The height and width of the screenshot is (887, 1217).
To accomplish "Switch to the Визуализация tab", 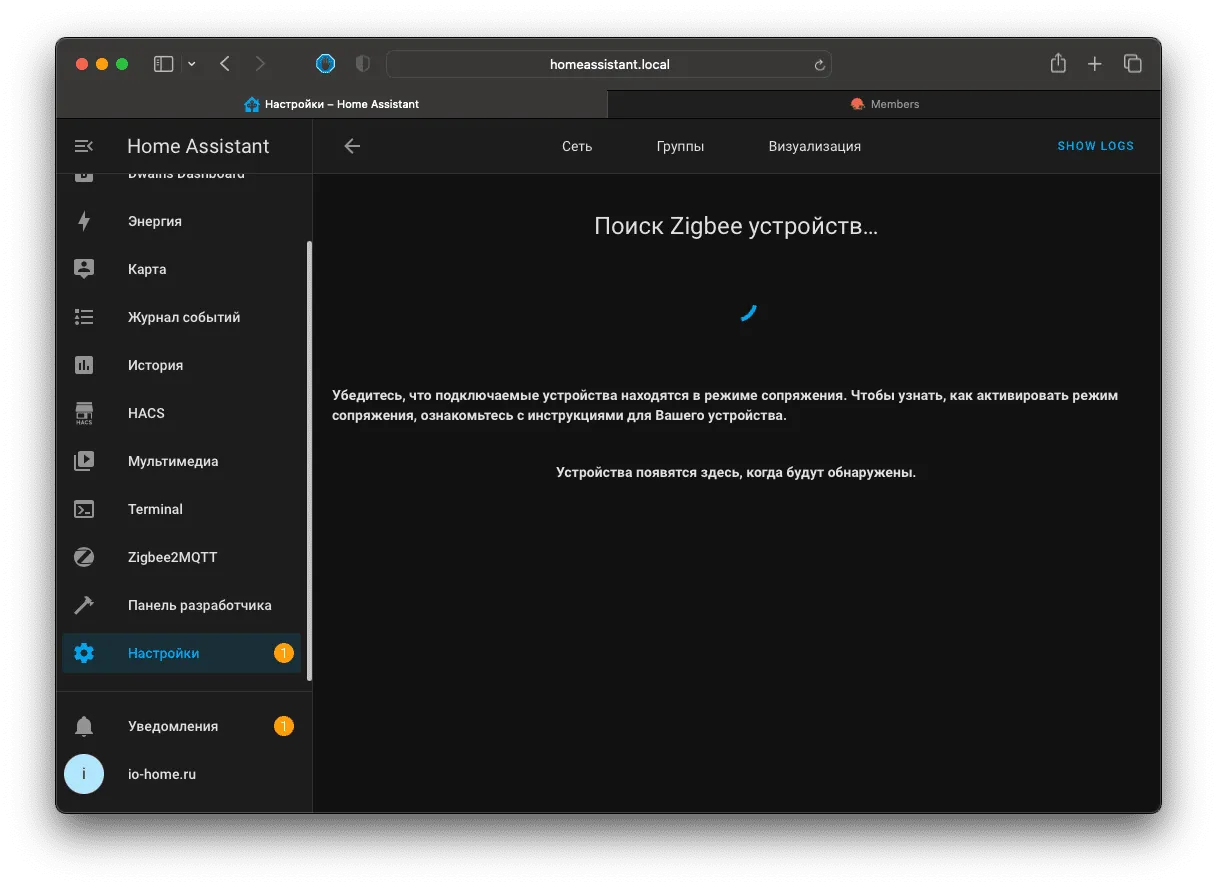I will 814,146.
